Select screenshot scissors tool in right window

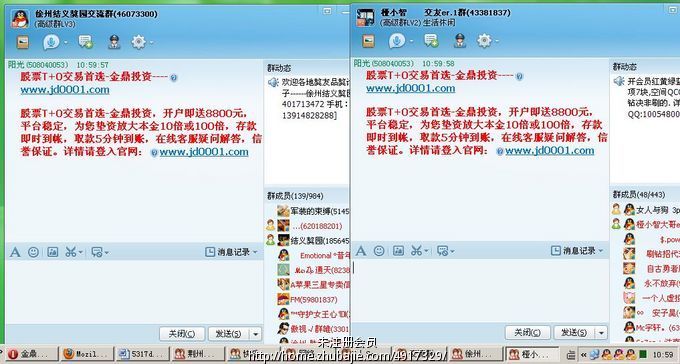pos(416,251)
